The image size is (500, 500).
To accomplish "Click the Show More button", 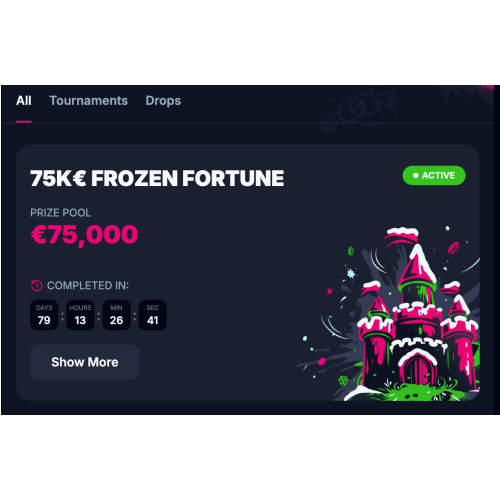I will pos(85,362).
